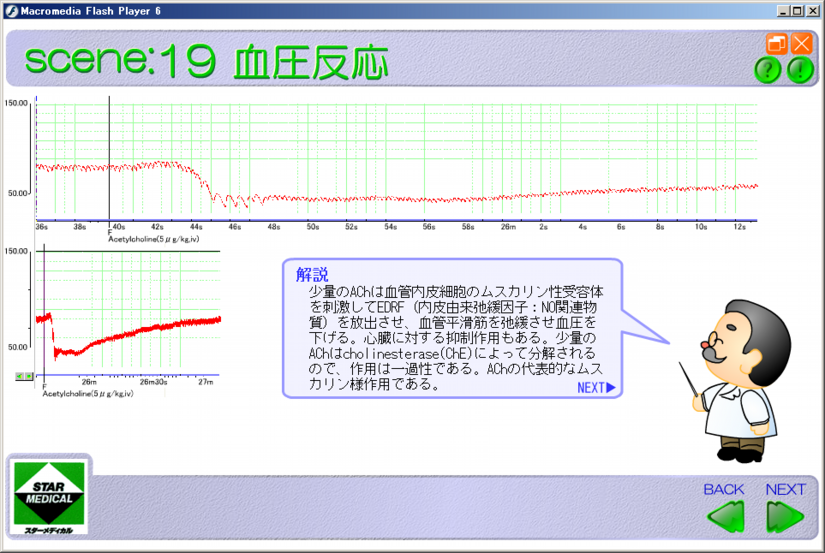Click the Flash Player title bar icon
The width and height of the screenshot is (825, 553).
(x=10, y=10)
